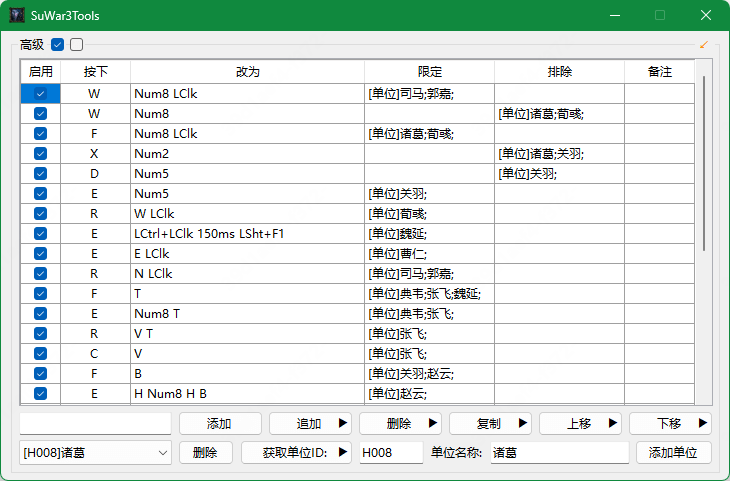Click the orange arrow icon at top right
The height and width of the screenshot is (481, 730).
704,44
